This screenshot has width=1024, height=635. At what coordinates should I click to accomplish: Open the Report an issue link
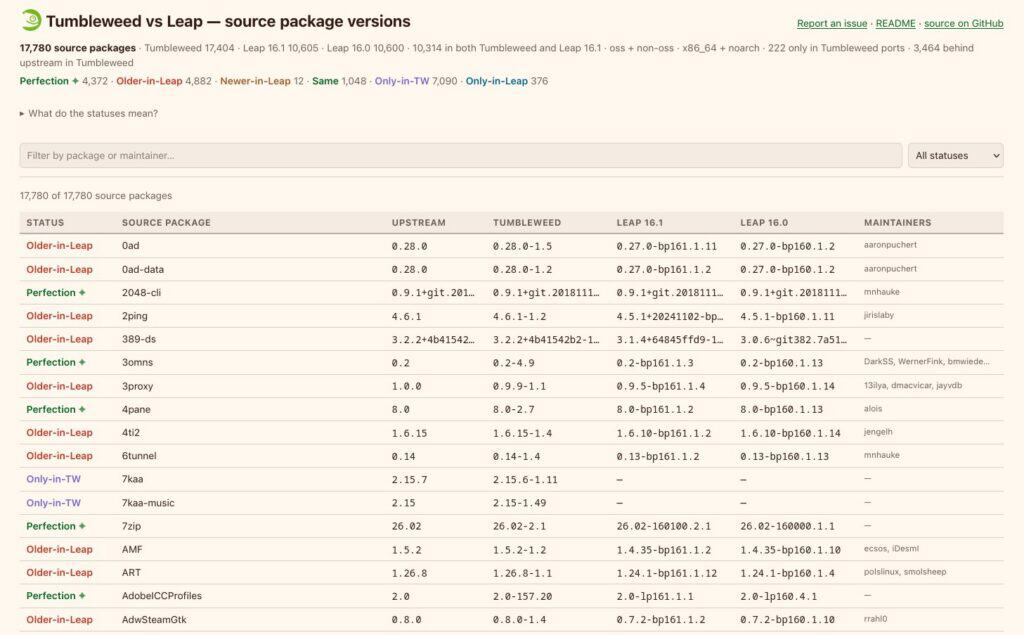tap(831, 24)
